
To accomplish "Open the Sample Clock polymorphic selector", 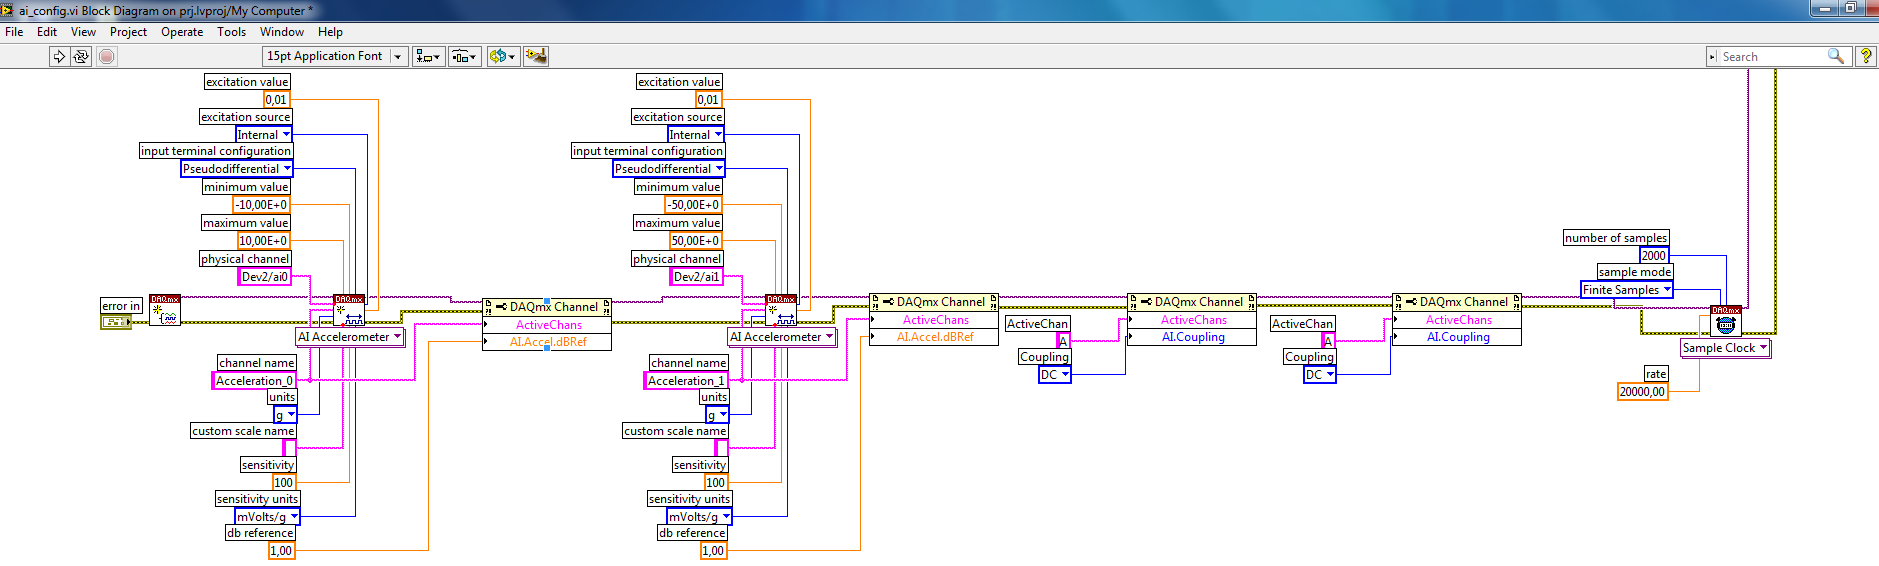I will 1725,348.
